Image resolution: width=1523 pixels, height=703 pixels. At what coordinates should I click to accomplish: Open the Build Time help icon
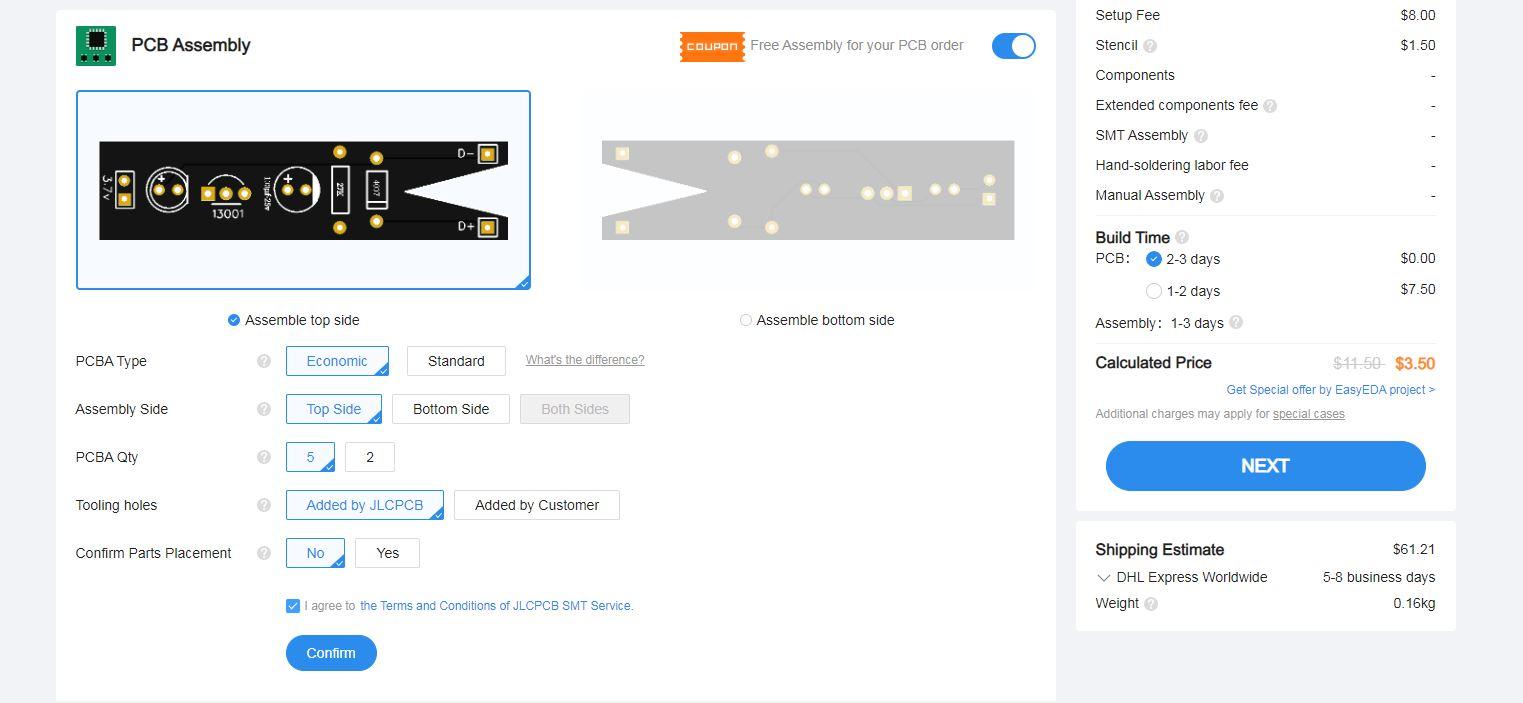tap(1182, 238)
